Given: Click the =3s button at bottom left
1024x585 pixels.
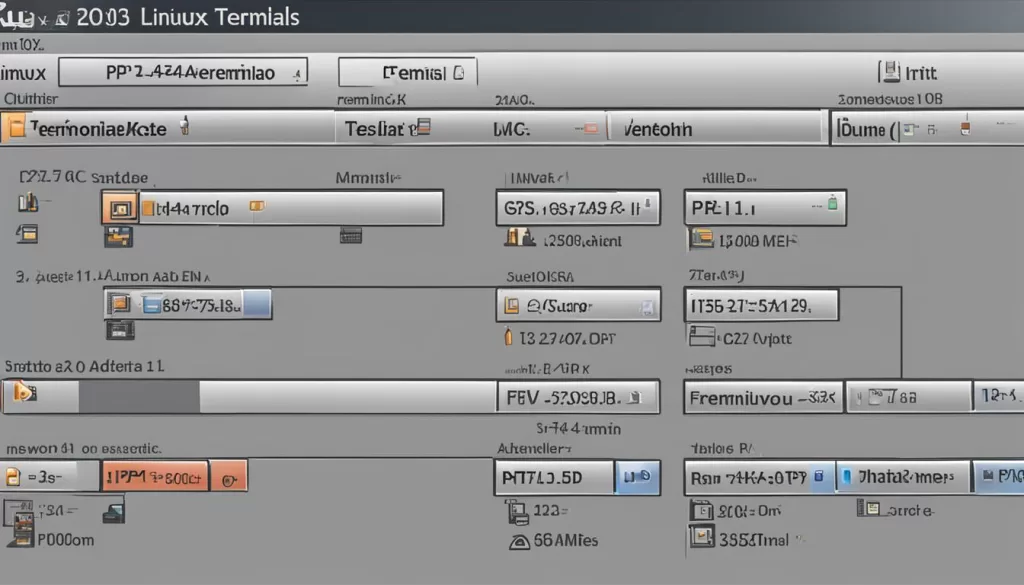Looking at the screenshot, I should pyautogui.click(x=50, y=477).
